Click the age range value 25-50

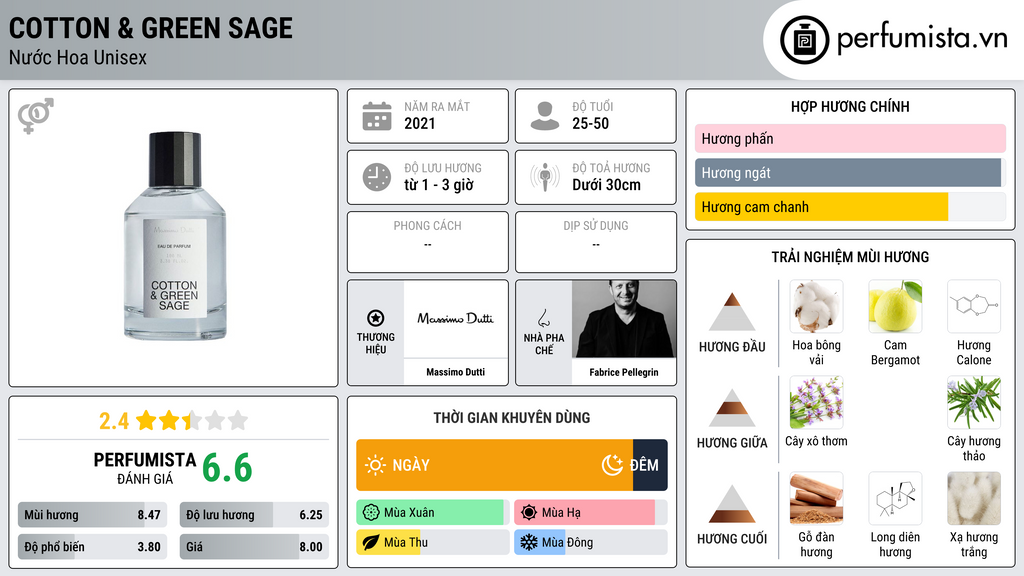click(590, 123)
